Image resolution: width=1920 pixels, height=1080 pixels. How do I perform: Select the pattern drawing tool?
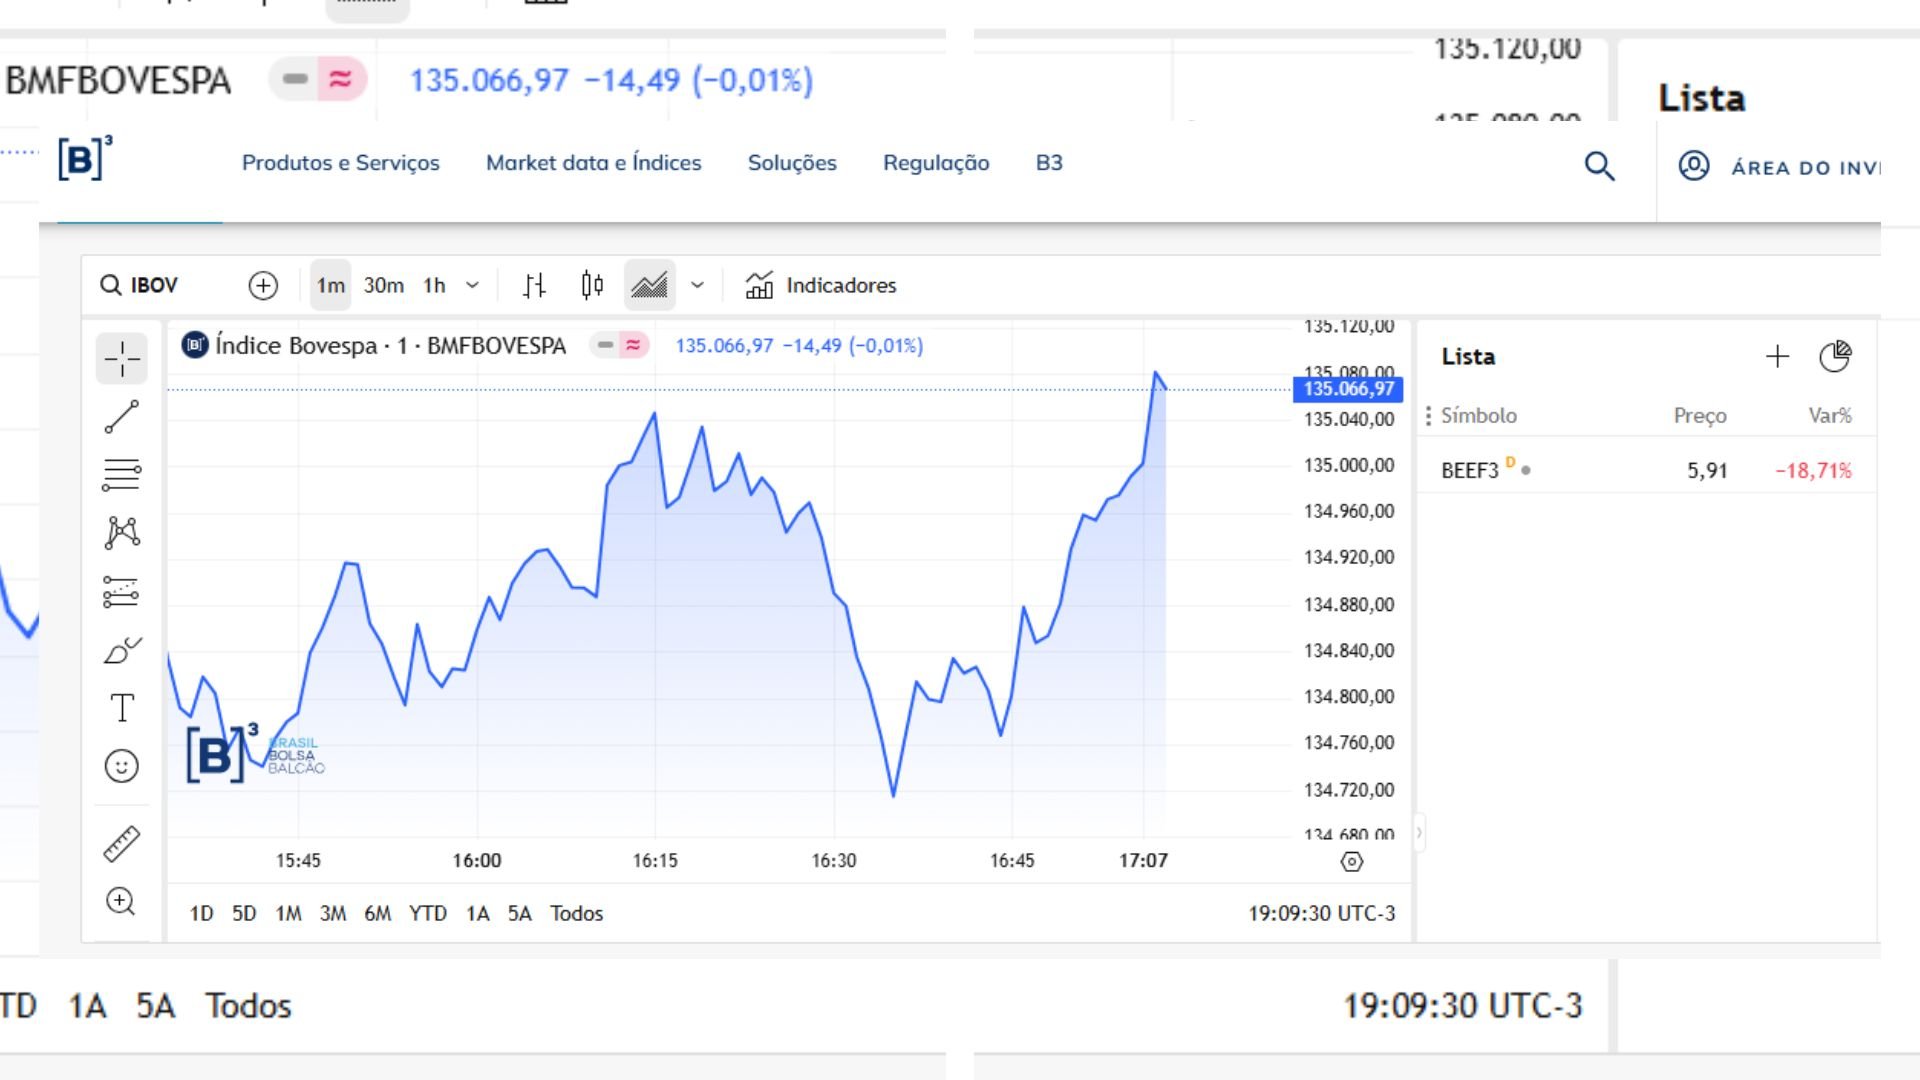[122, 532]
